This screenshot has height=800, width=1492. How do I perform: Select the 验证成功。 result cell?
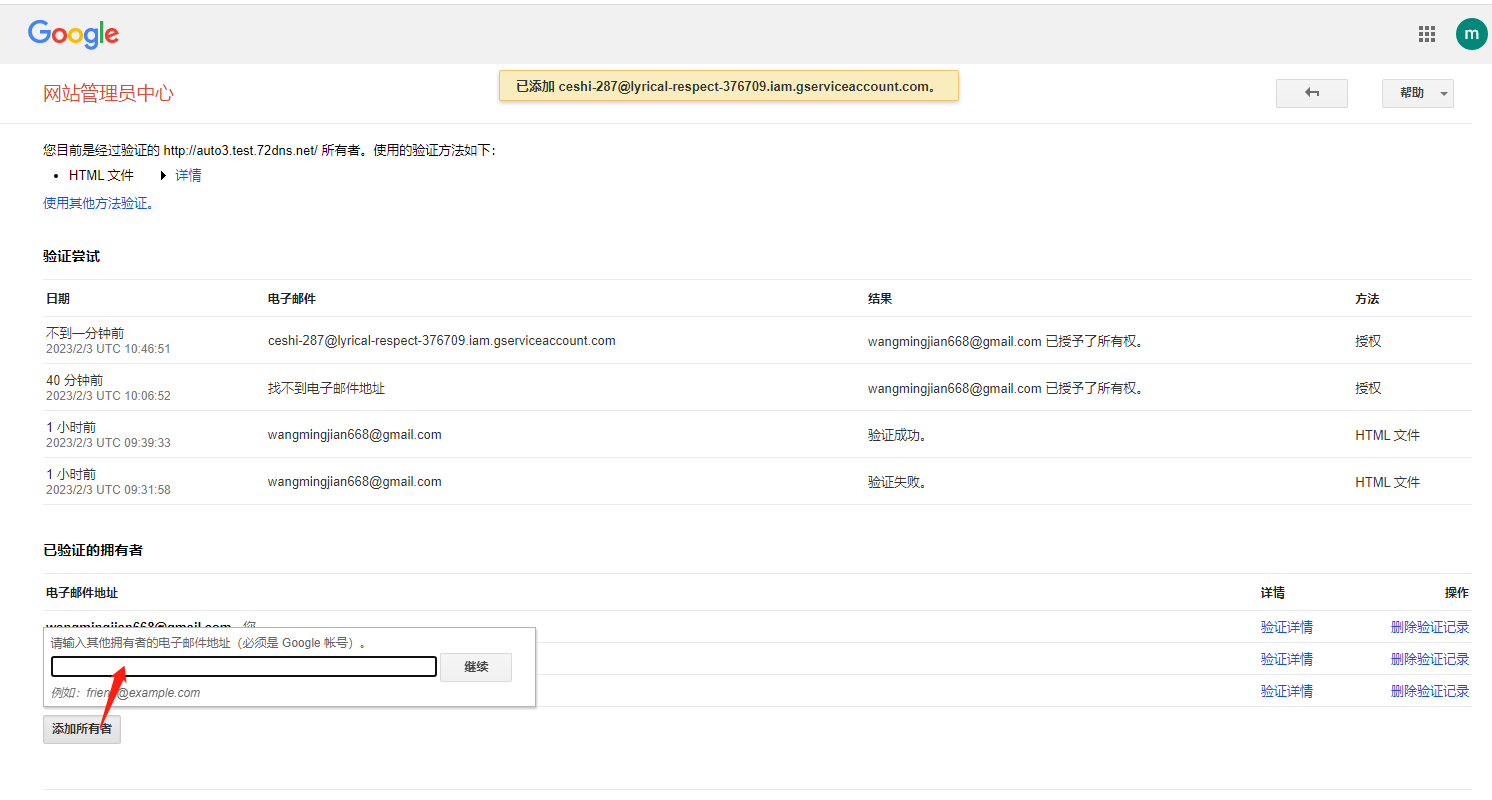tap(897, 435)
